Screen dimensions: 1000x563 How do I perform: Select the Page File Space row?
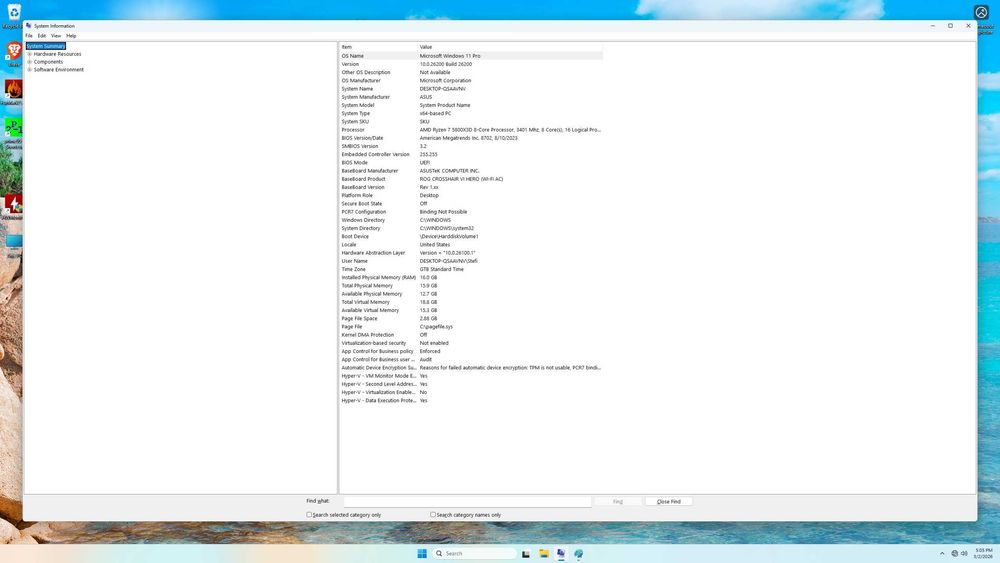tap(471, 318)
